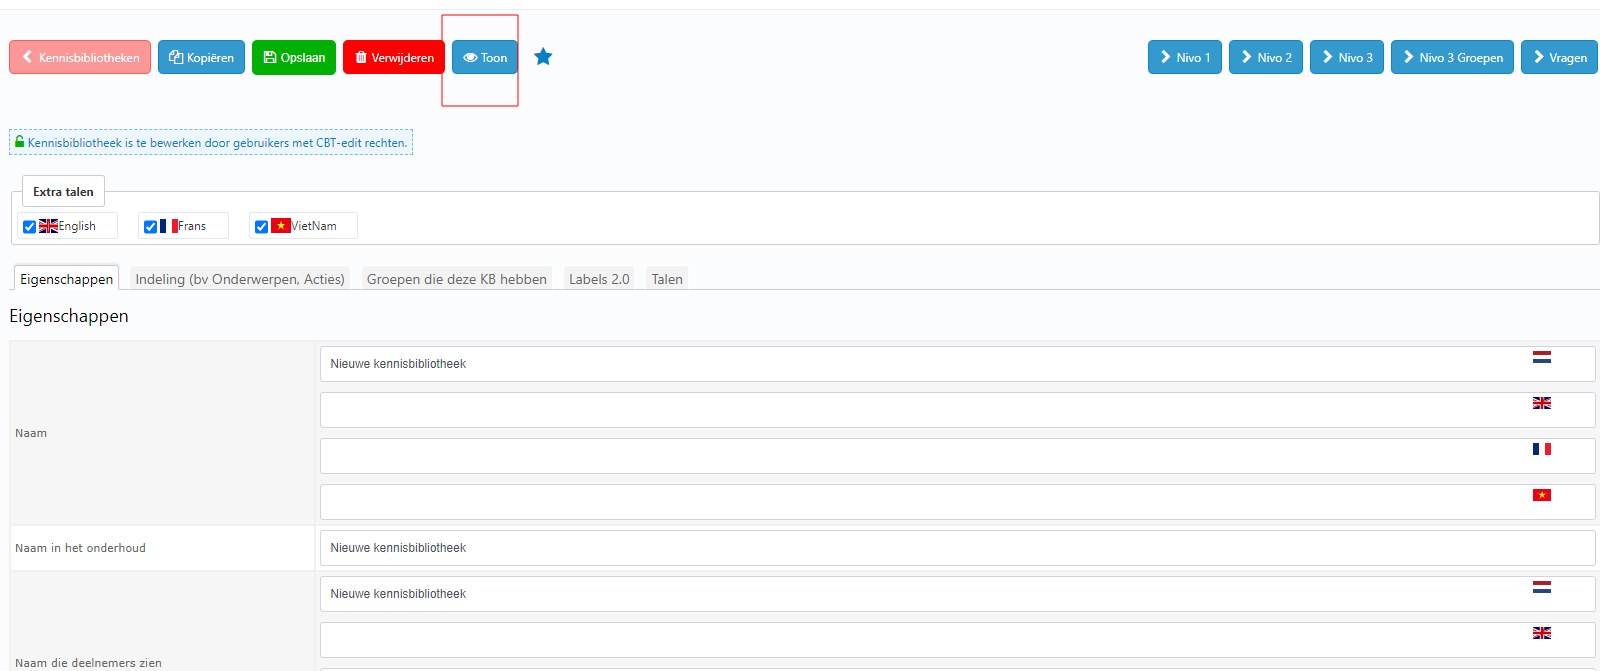Disable the VietNam language checkbox

(262, 227)
